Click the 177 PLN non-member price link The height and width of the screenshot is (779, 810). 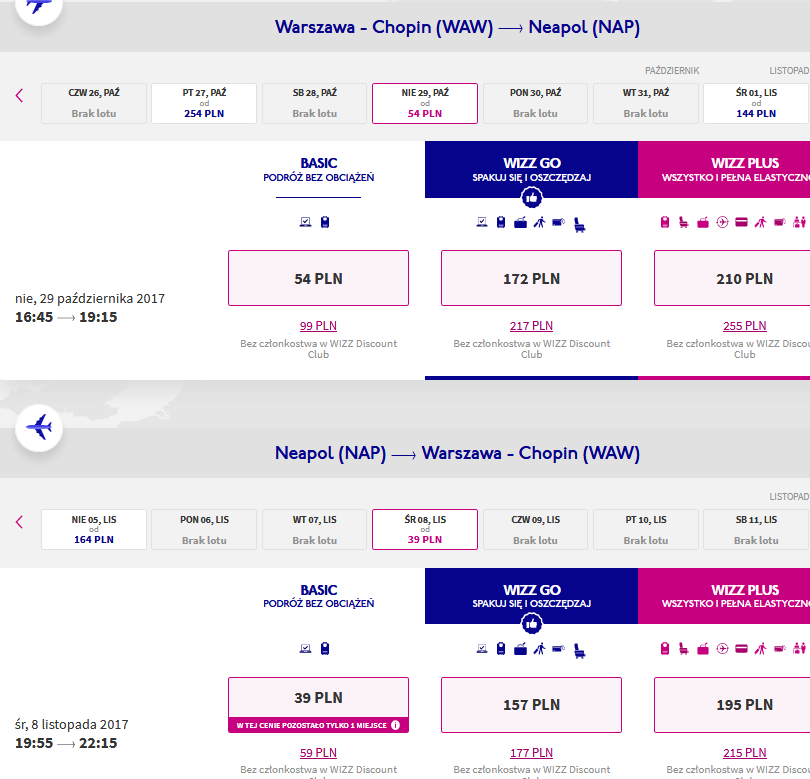click(532, 753)
